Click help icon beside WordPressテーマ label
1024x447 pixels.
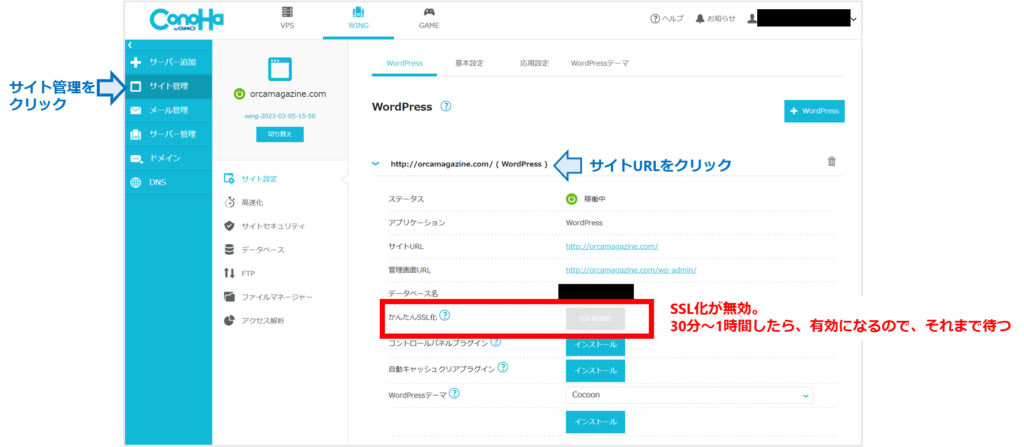pyautogui.click(x=455, y=393)
